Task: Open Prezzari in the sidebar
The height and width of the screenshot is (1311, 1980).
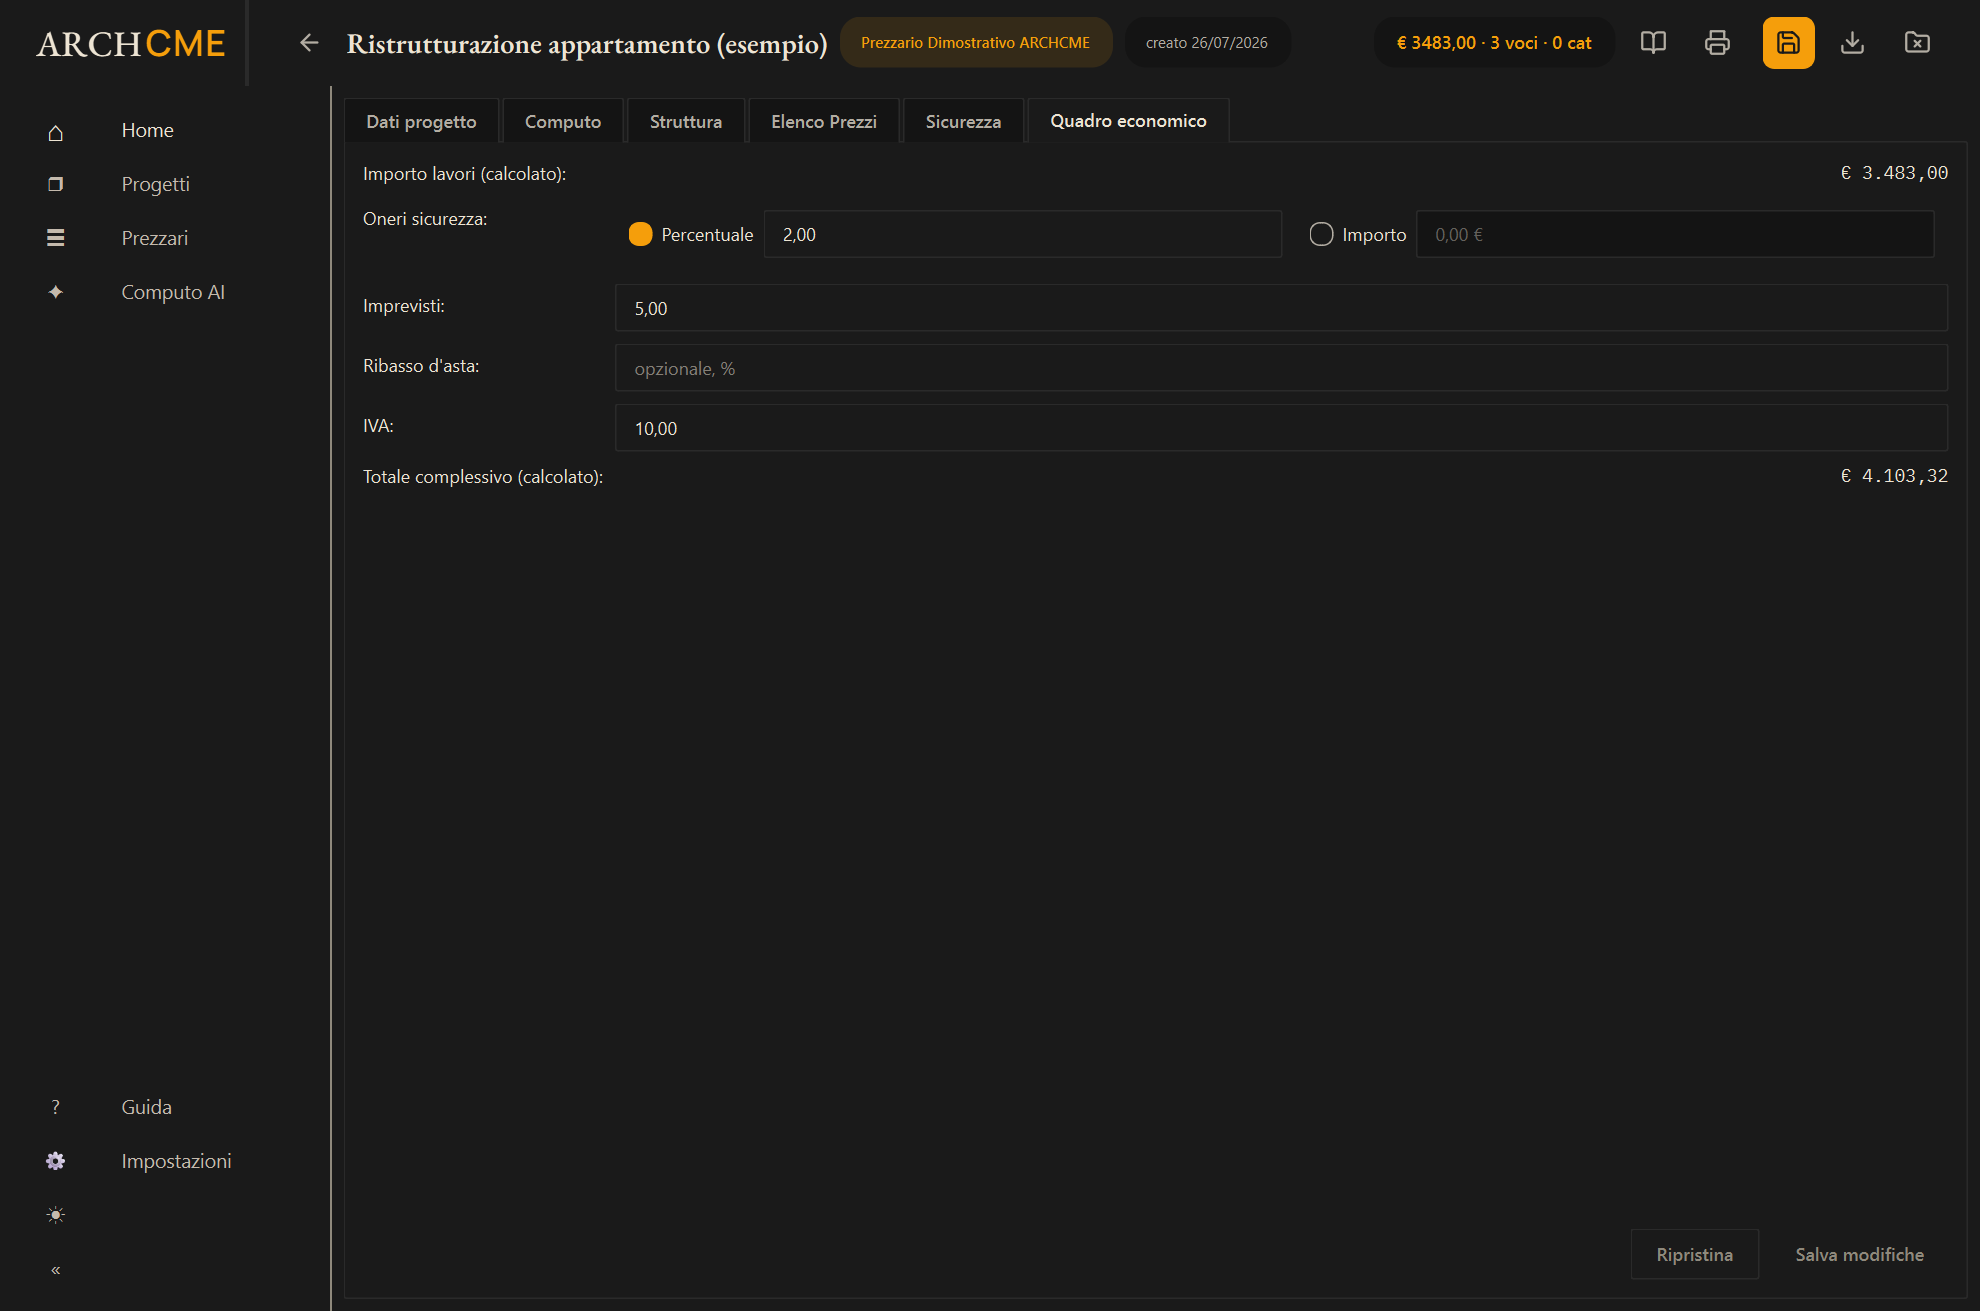Action: pos(154,238)
